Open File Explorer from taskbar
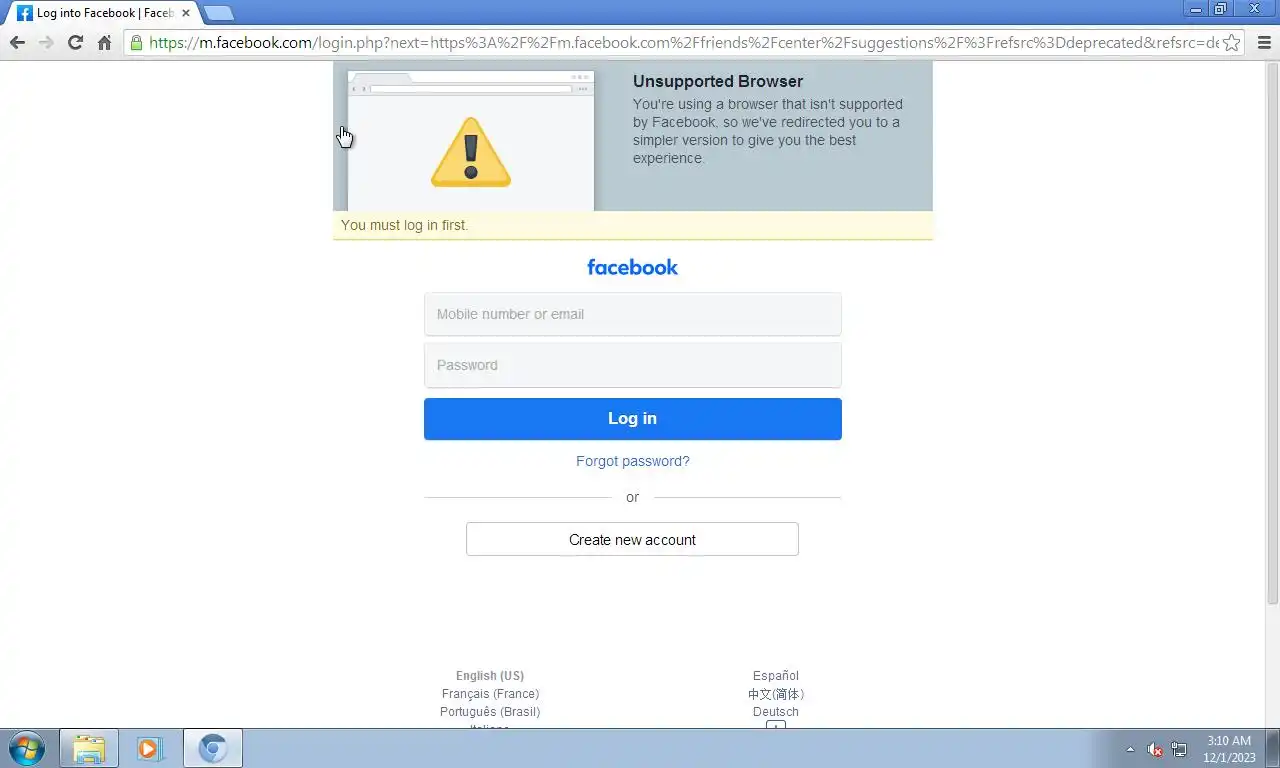Screen dimensions: 1280x768 (89, 748)
